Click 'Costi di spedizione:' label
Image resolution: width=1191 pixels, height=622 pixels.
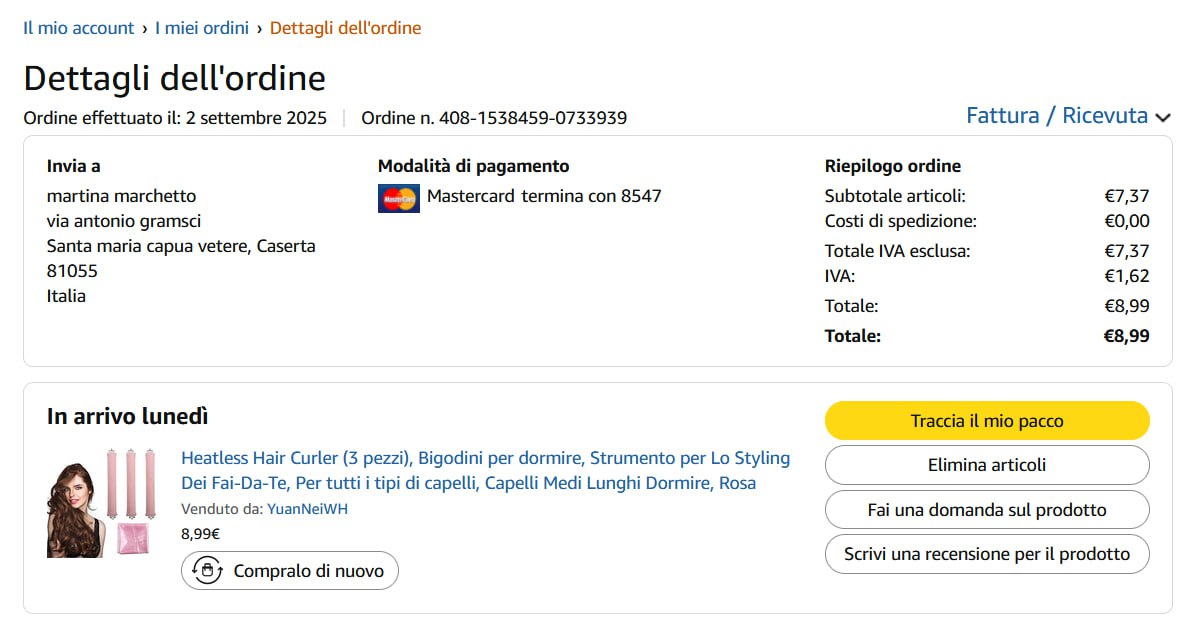pos(901,221)
